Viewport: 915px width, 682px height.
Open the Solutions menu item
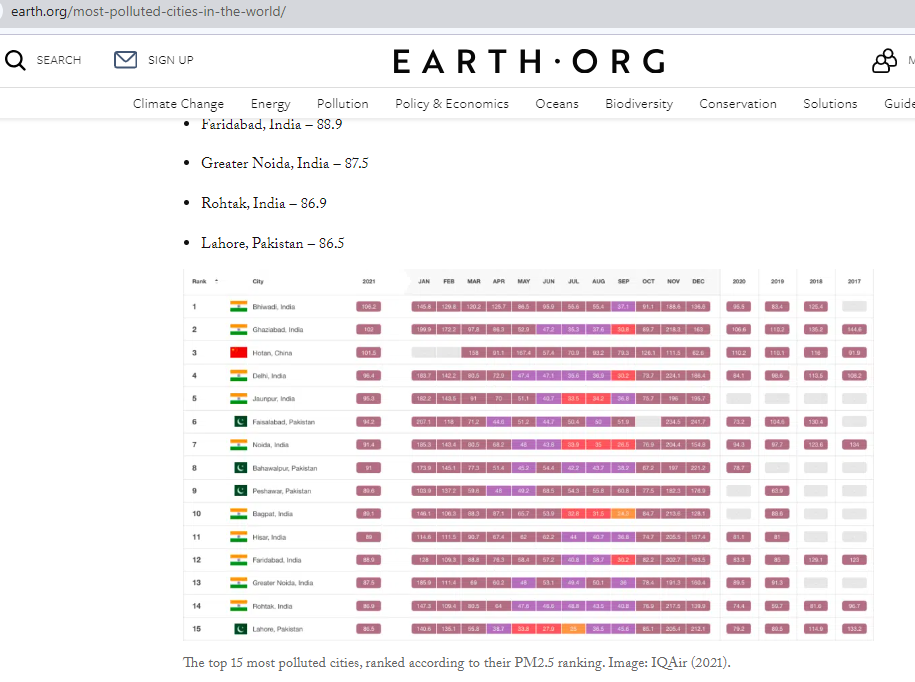(830, 104)
